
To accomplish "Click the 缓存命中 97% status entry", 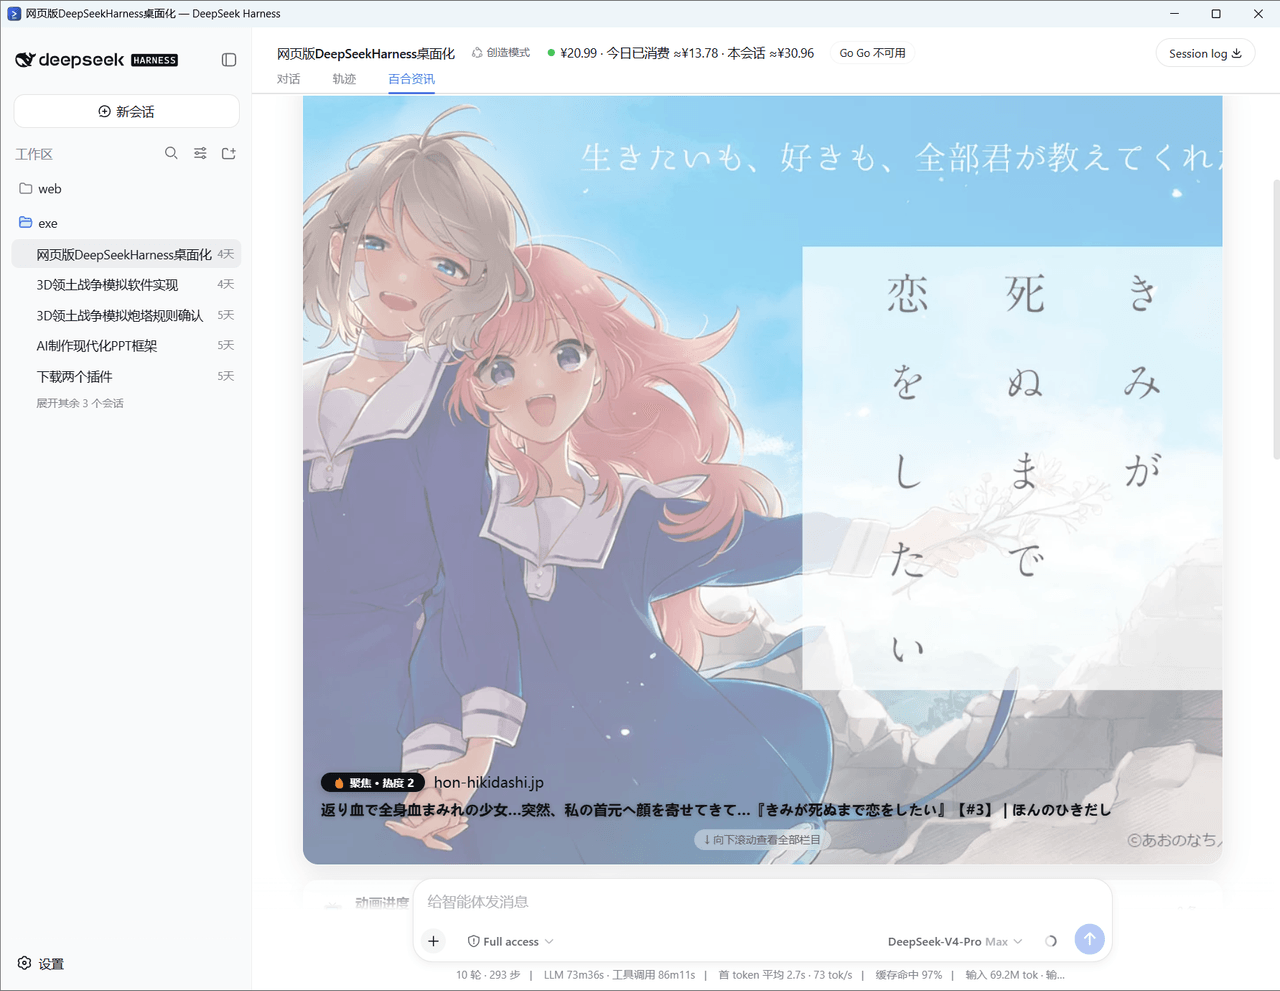I will point(909,975).
